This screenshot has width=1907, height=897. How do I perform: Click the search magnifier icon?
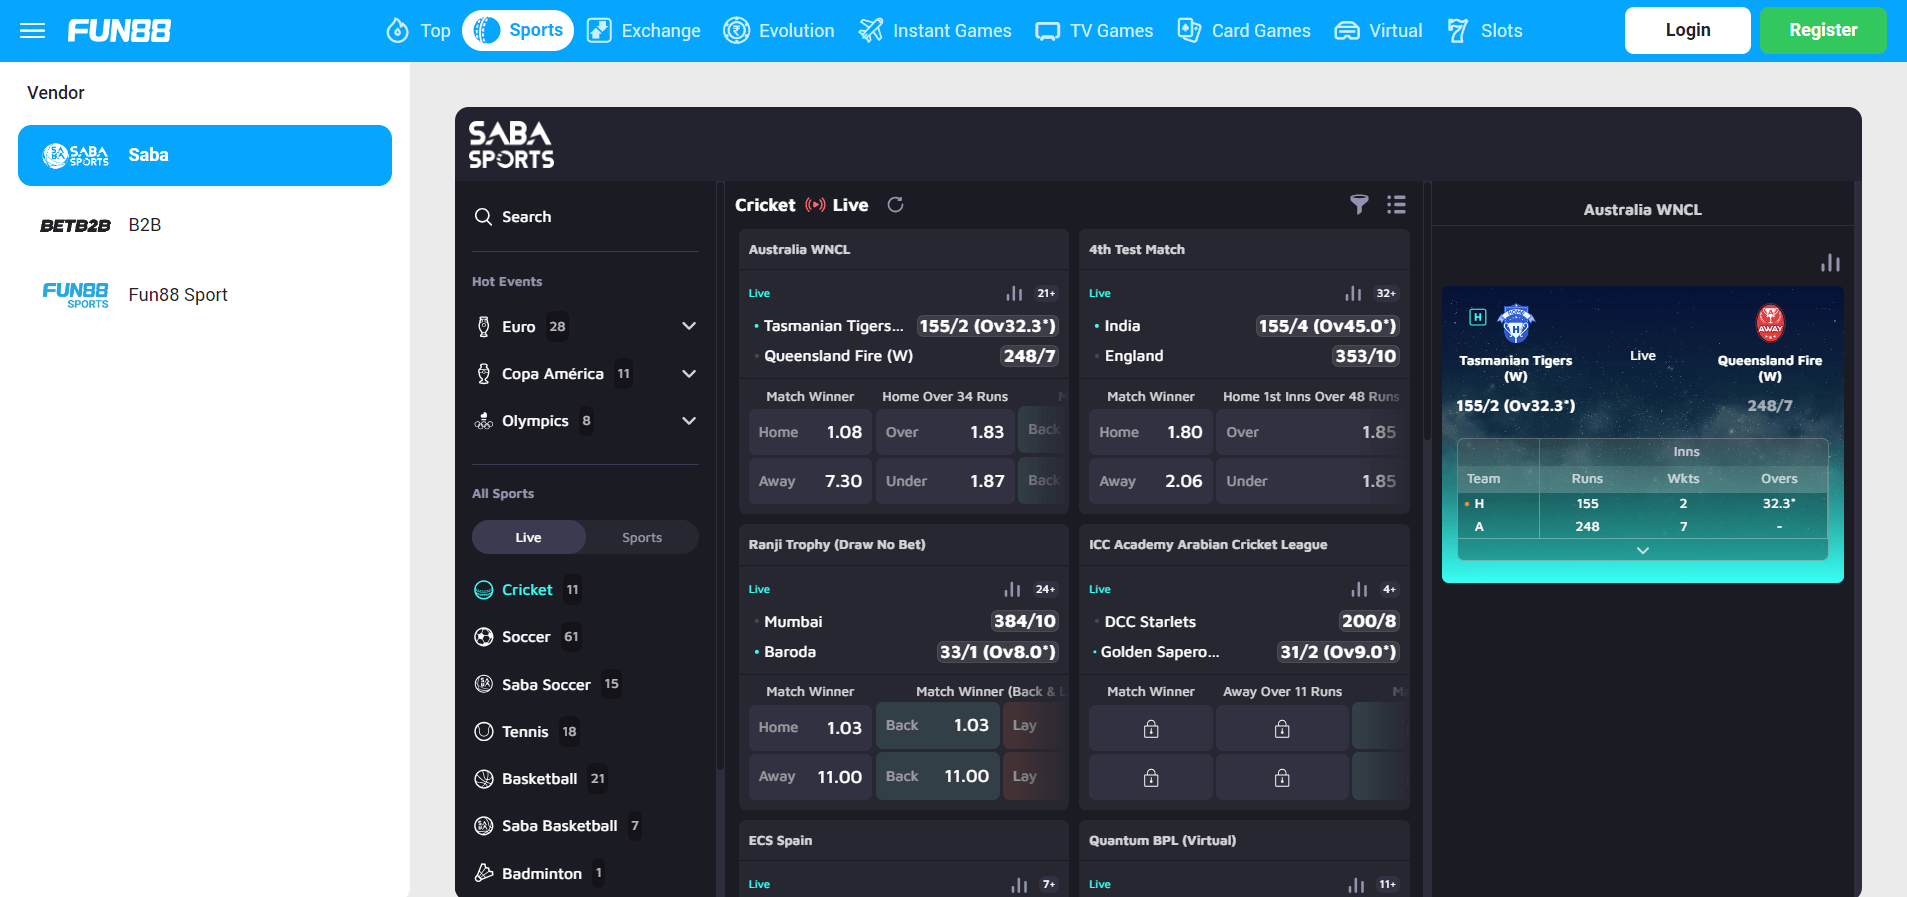coord(483,217)
